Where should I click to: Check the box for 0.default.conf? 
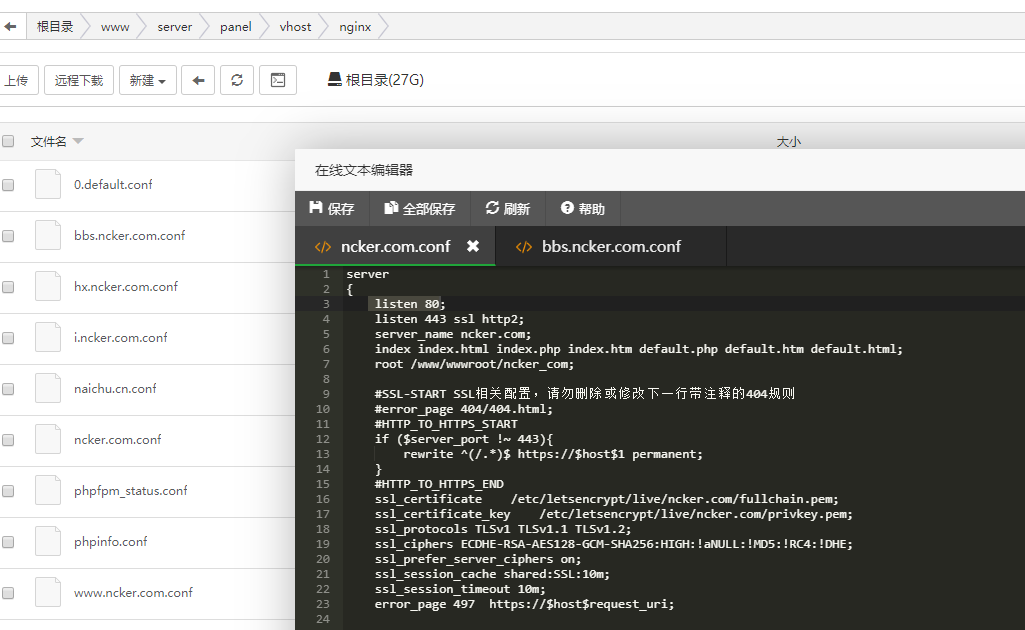click(x=8, y=185)
